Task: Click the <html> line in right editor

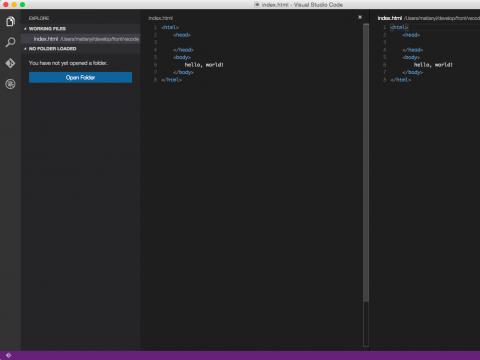Action: pos(399,27)
